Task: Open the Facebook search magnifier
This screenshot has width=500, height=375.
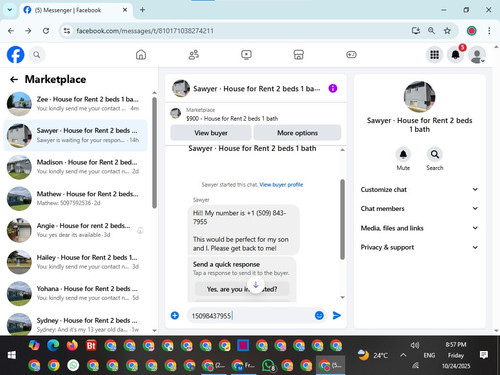Action: point(37,55)
